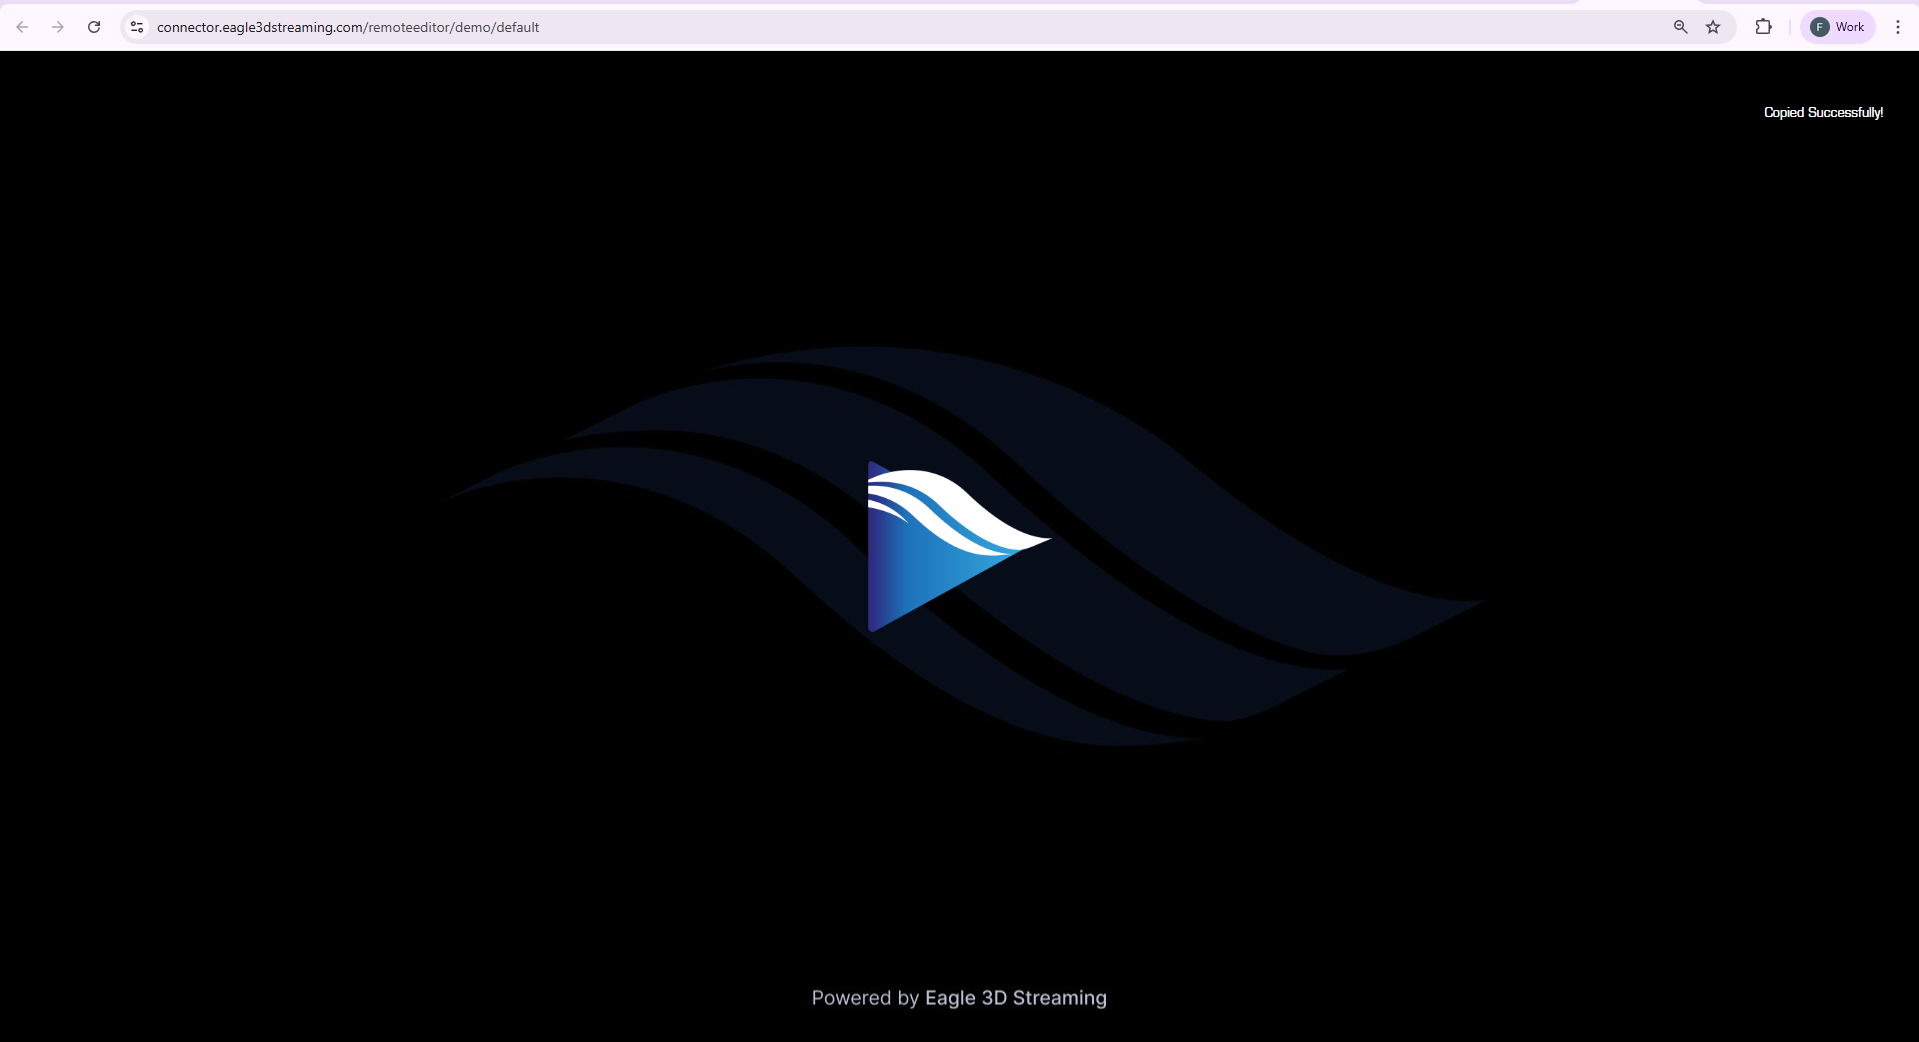Bookmark this page with the star icon

(x=1713, y=27)
